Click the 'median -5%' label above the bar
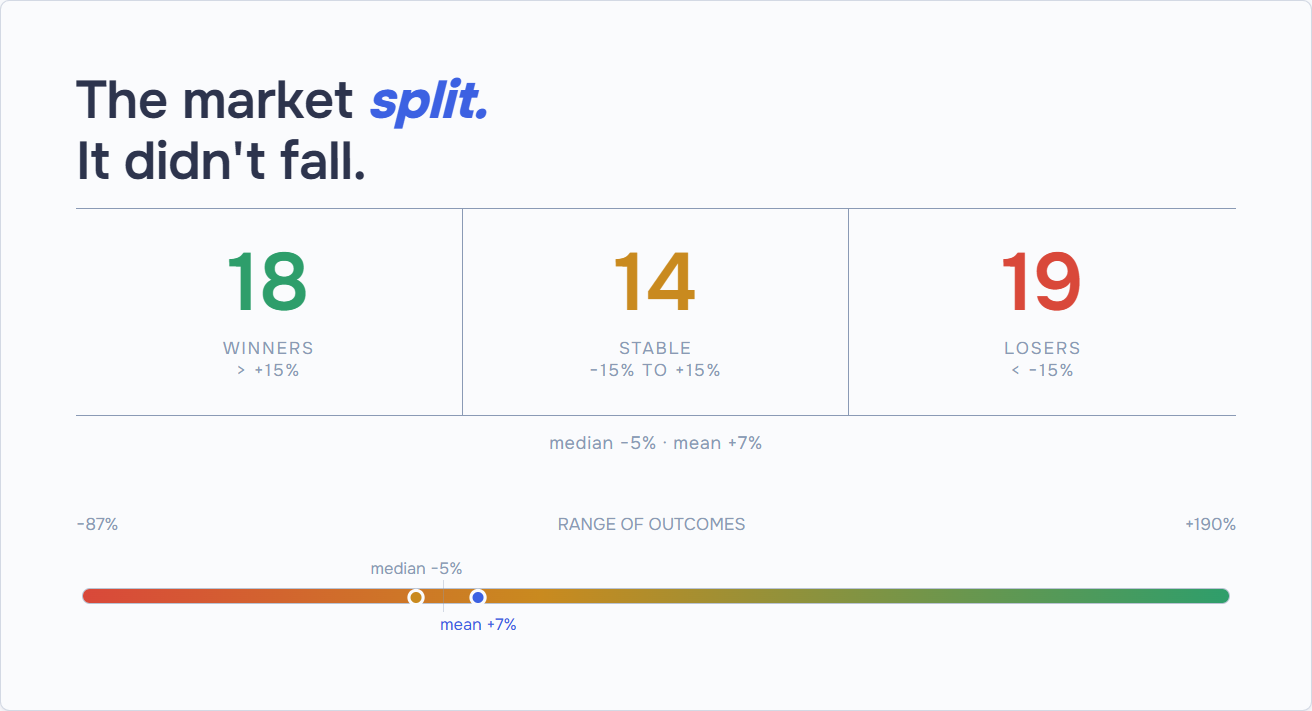Screen dimensions: 1312x711 click(416, 568)
